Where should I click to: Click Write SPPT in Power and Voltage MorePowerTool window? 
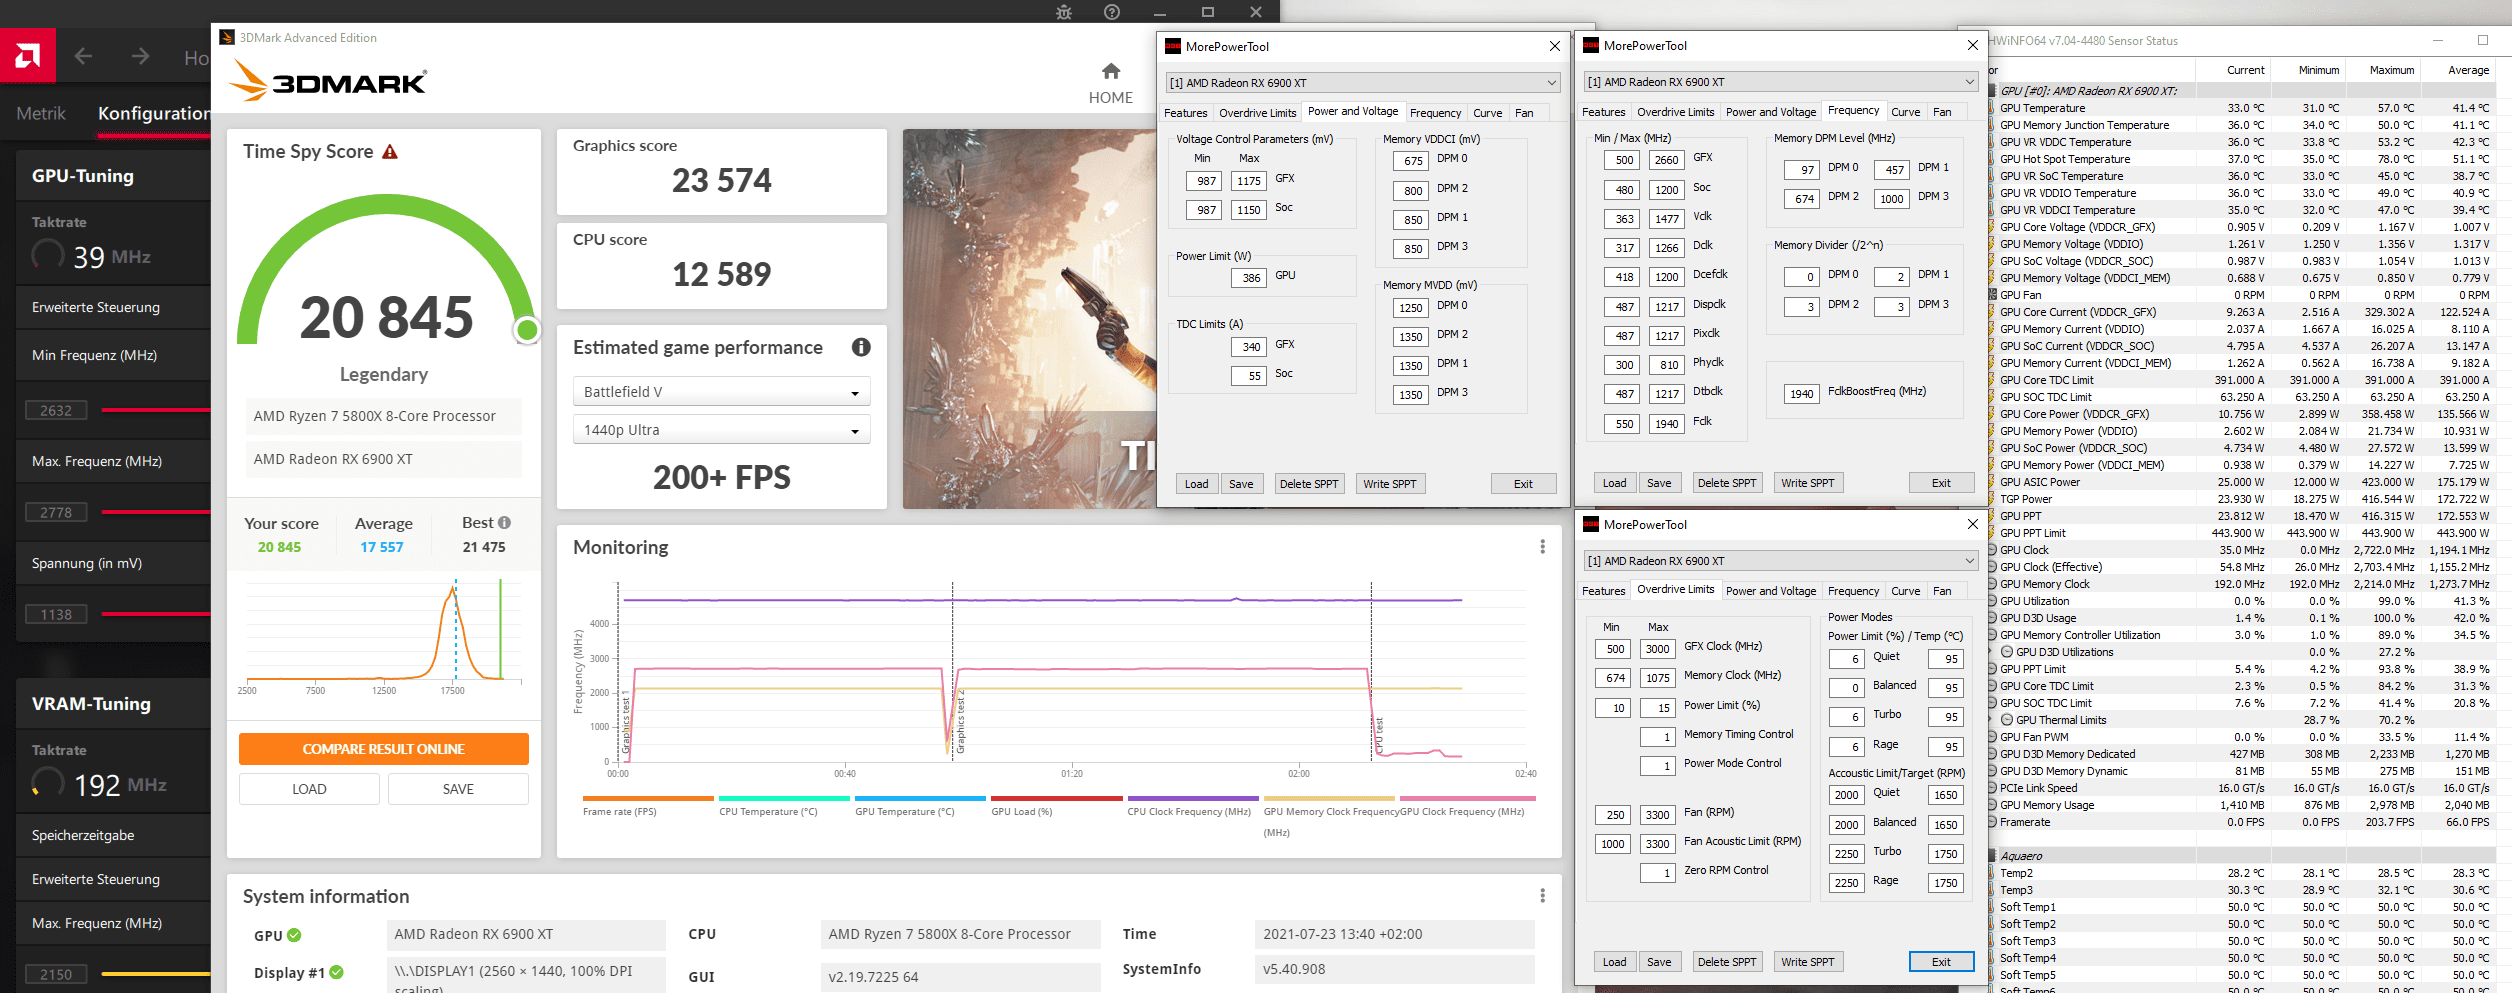pyautogui.click(x=1390, y=484)
